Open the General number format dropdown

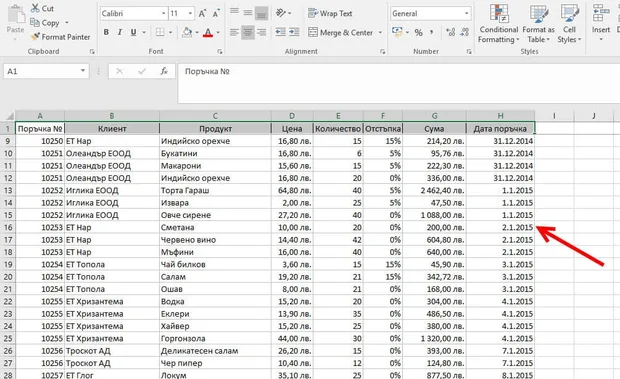467,13
